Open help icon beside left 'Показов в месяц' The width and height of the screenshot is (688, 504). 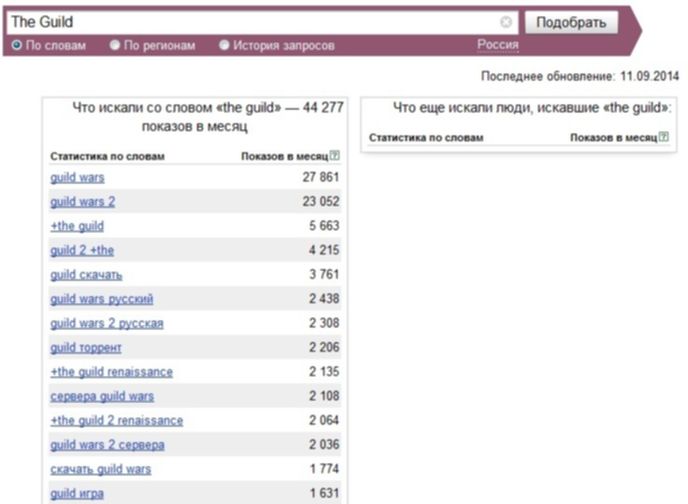335,155
